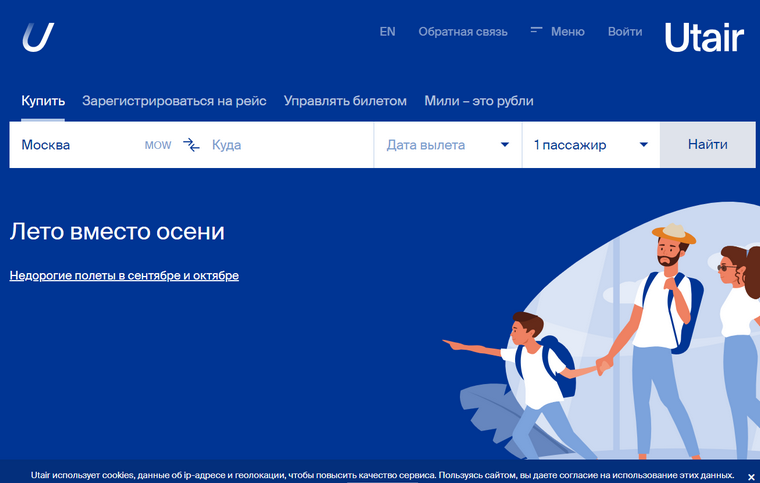Expand the 1 пассажир dropdown arrow

pyautogui.click(x=644, y=144)
